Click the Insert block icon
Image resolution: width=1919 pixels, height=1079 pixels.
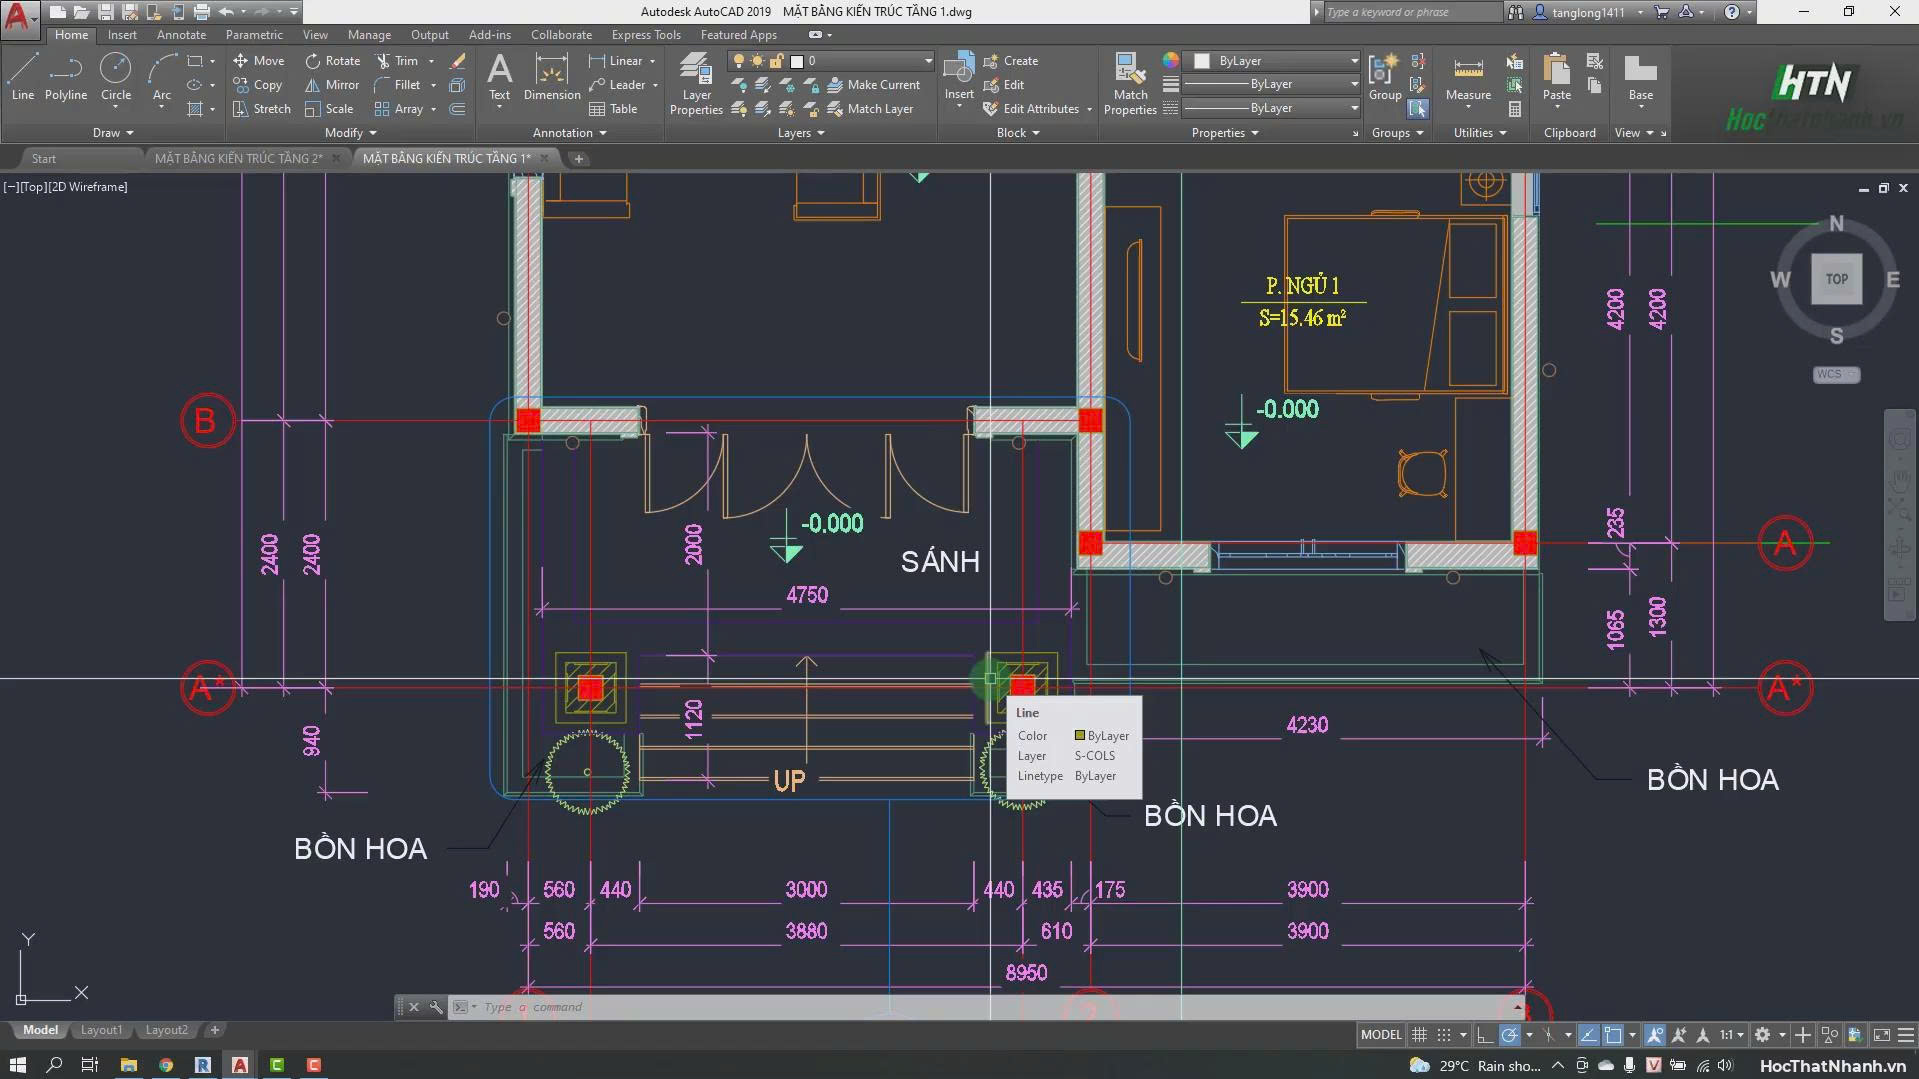click(x=959, y=77)
